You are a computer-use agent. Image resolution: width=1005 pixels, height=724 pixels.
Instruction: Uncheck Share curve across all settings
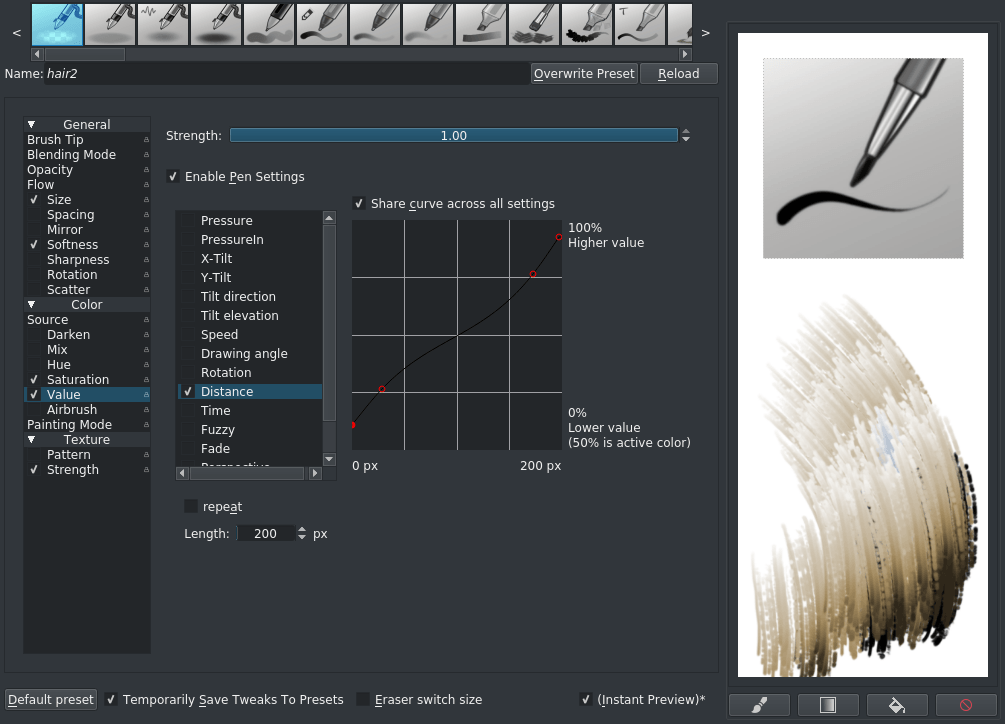tap(359, 203)
